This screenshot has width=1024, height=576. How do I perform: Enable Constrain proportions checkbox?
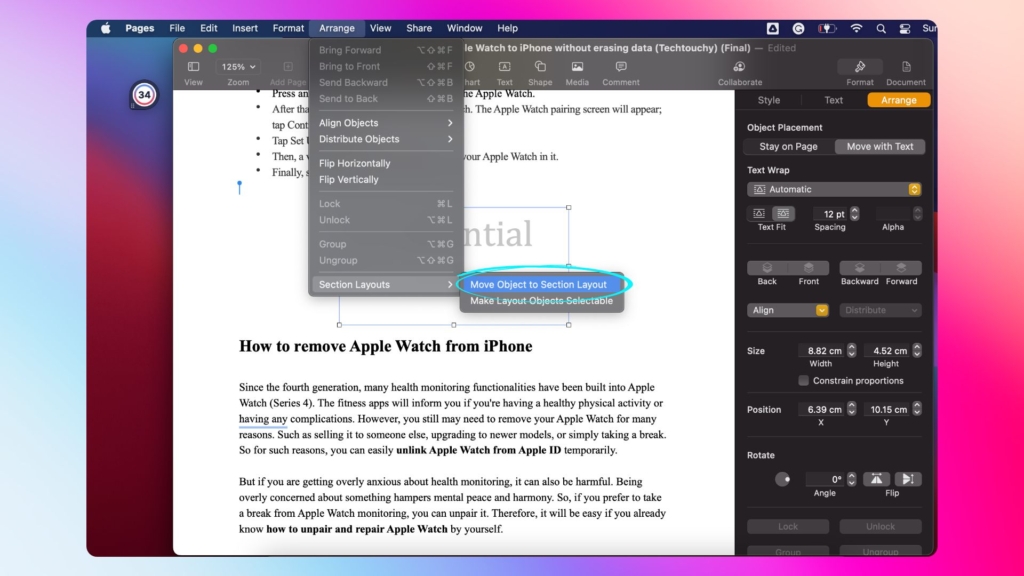pyautogui.click(x=803, y=381)
